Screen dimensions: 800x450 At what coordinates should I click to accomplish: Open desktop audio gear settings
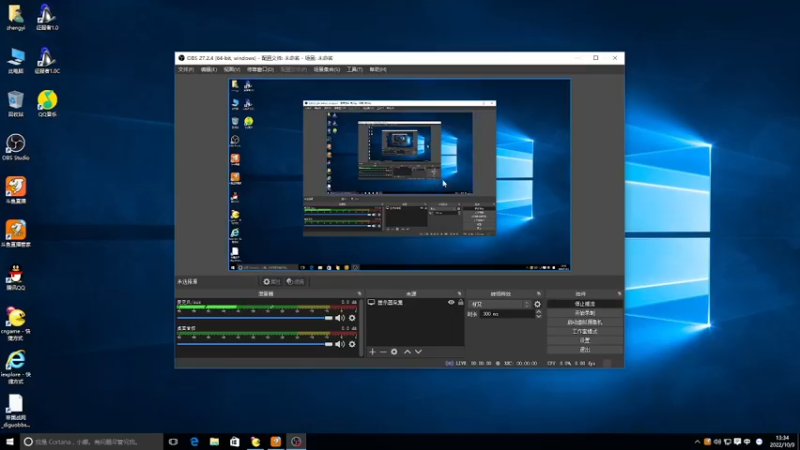coord(352,344)
